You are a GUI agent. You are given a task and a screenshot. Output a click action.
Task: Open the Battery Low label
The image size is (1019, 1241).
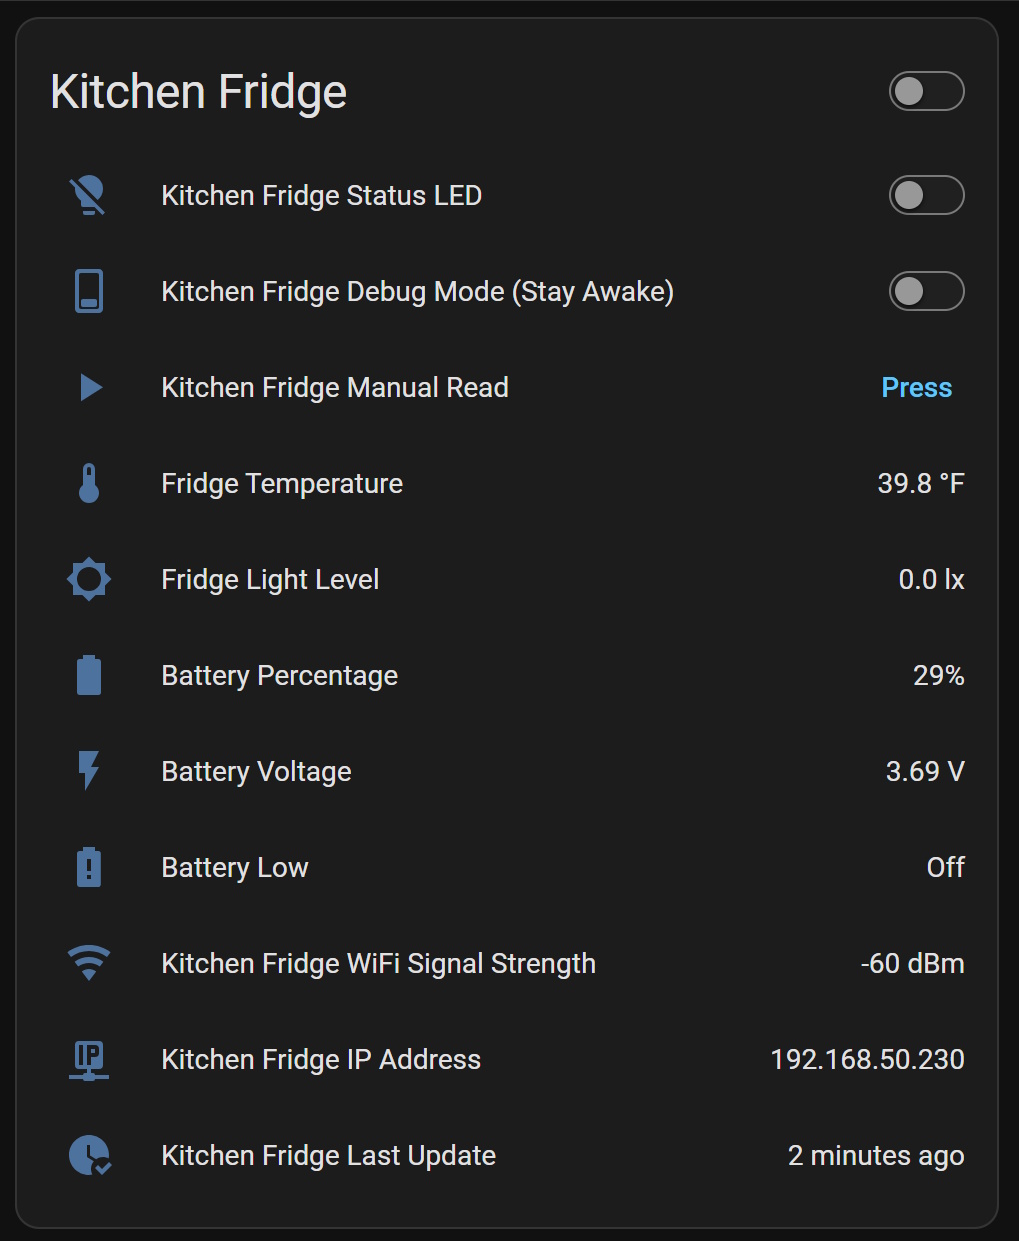235,867
